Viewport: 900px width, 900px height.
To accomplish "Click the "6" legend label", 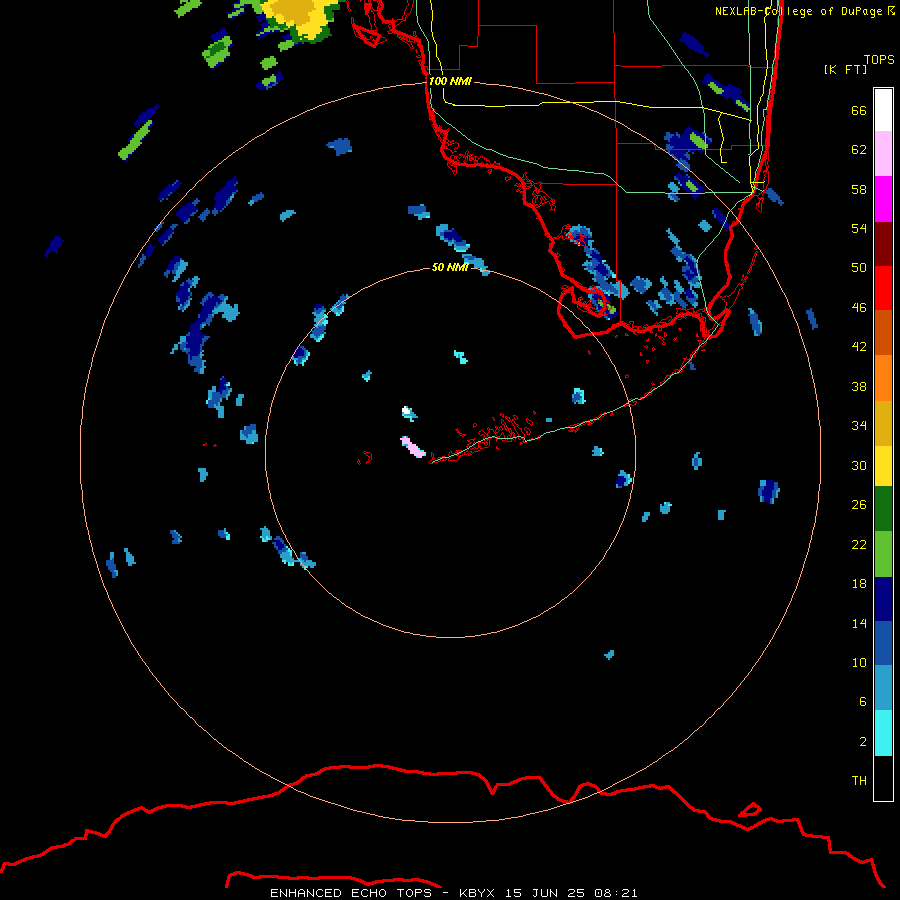I will point(863,702).
